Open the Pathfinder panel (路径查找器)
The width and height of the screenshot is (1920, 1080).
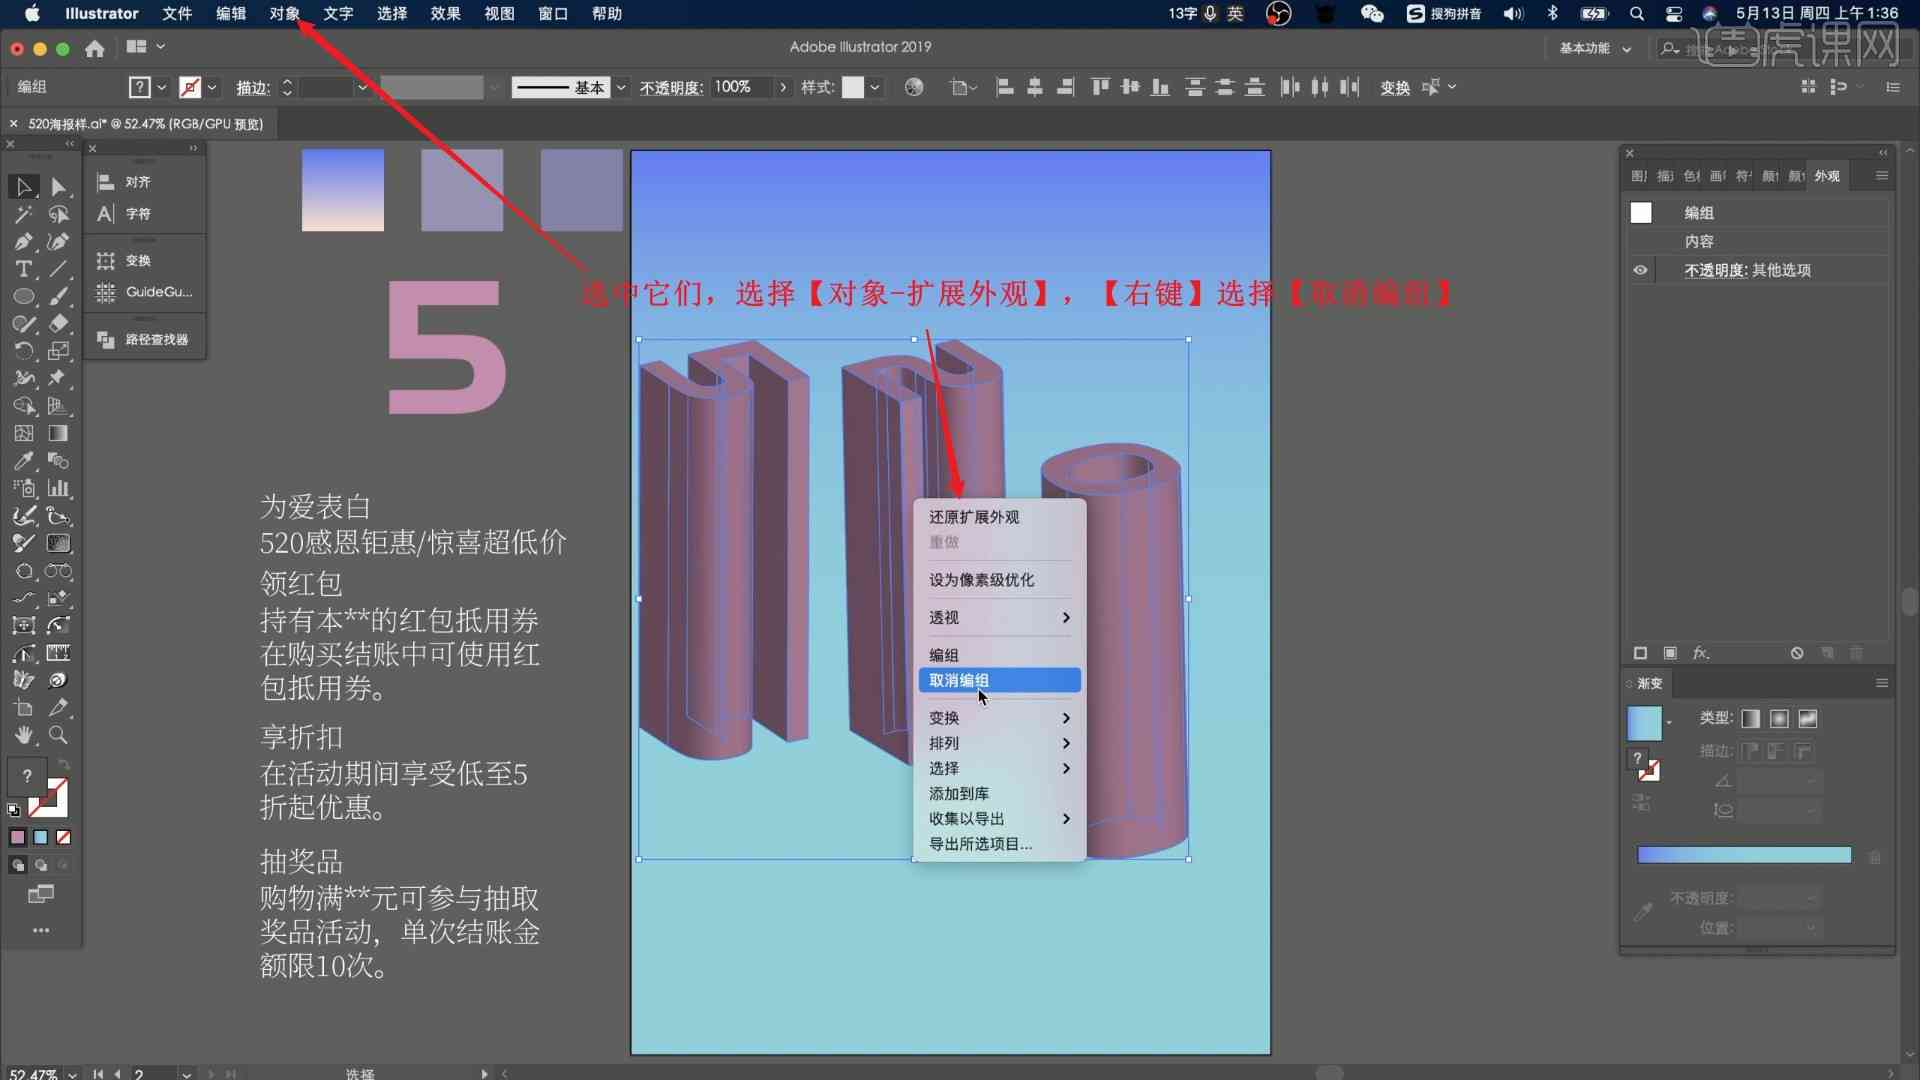click(x=145, y=340)
